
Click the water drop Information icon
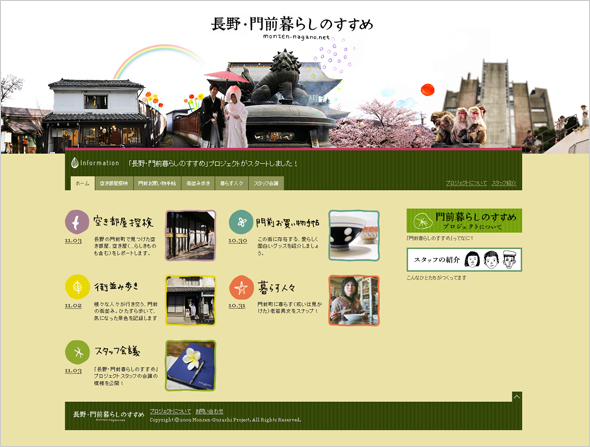(x=75, y=163)
